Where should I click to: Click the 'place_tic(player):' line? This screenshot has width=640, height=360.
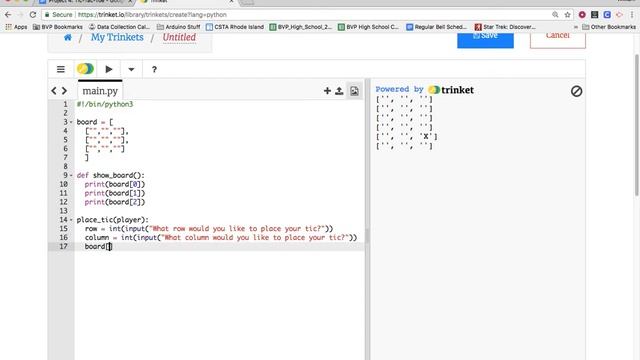click(113, 220)
